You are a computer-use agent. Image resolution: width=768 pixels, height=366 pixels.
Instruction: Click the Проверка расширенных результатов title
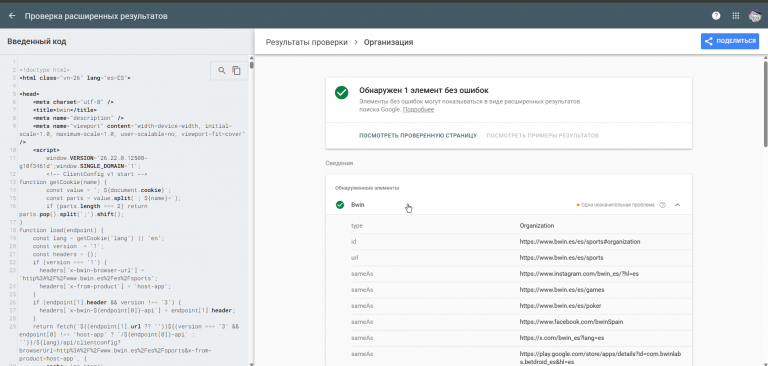(x=96, y=16)
